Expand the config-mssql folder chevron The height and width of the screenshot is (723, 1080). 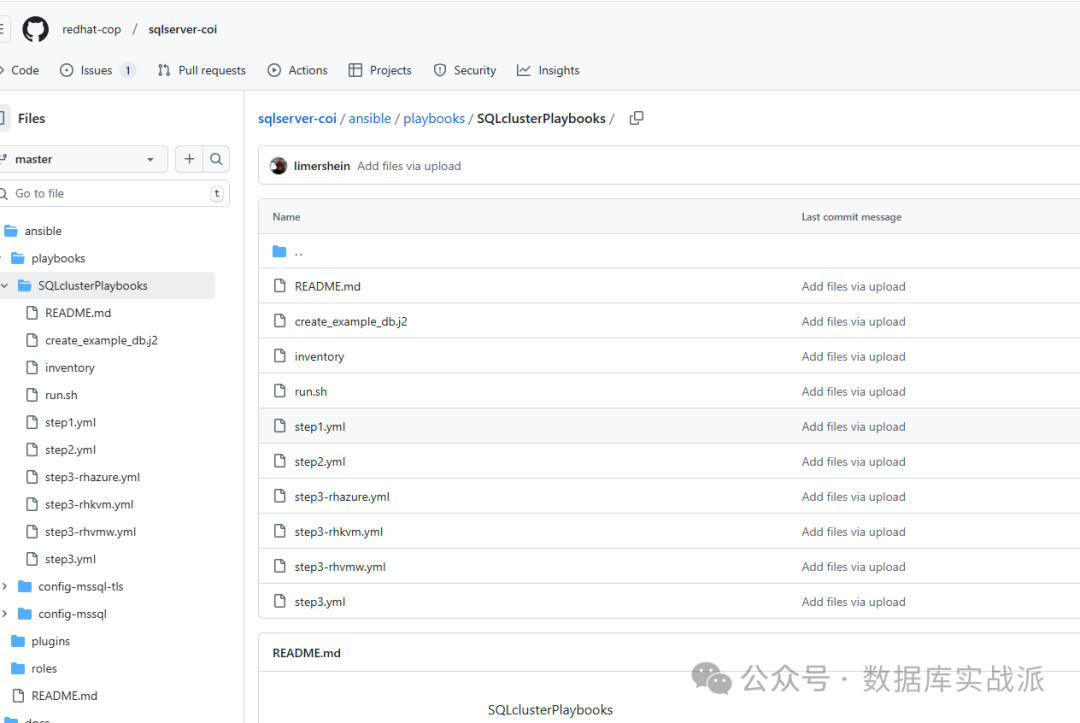5,614
